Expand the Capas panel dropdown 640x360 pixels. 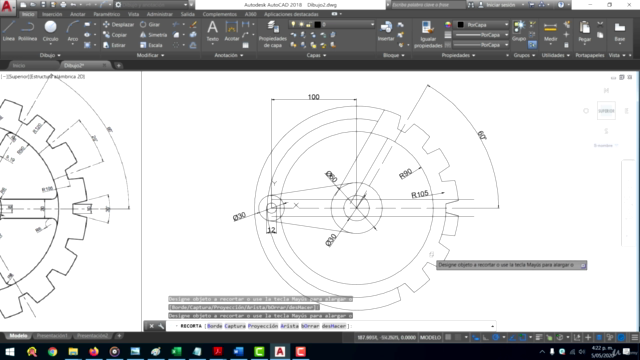pos(316,55)
